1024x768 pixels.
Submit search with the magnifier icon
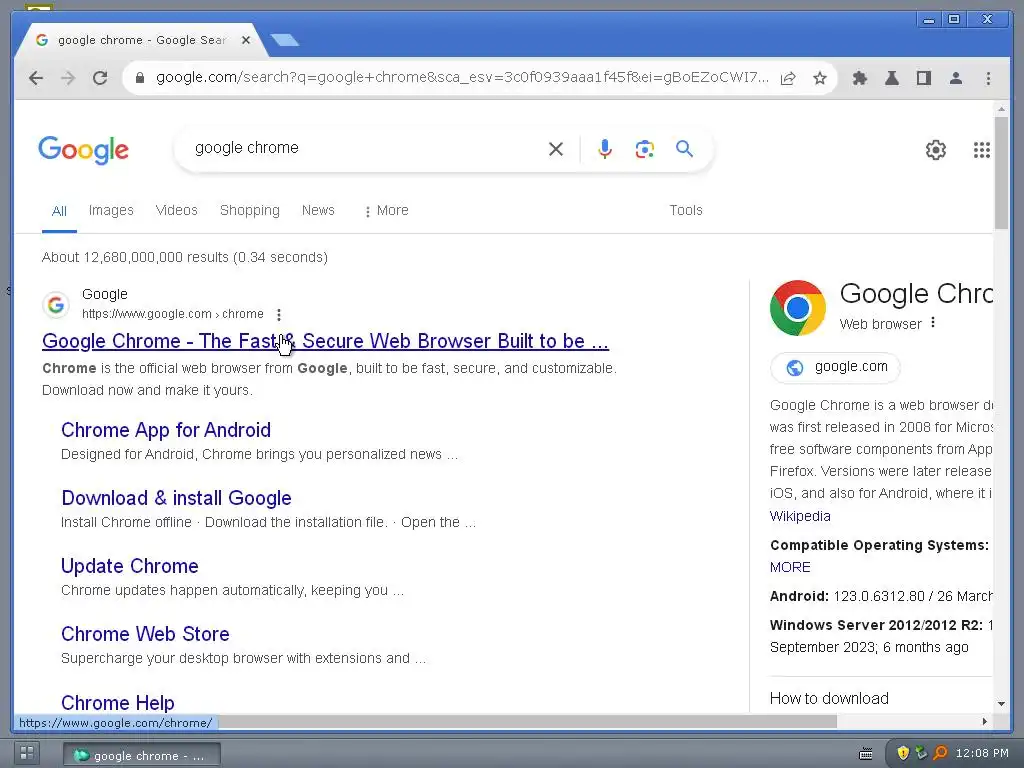(x=684, y=149)
